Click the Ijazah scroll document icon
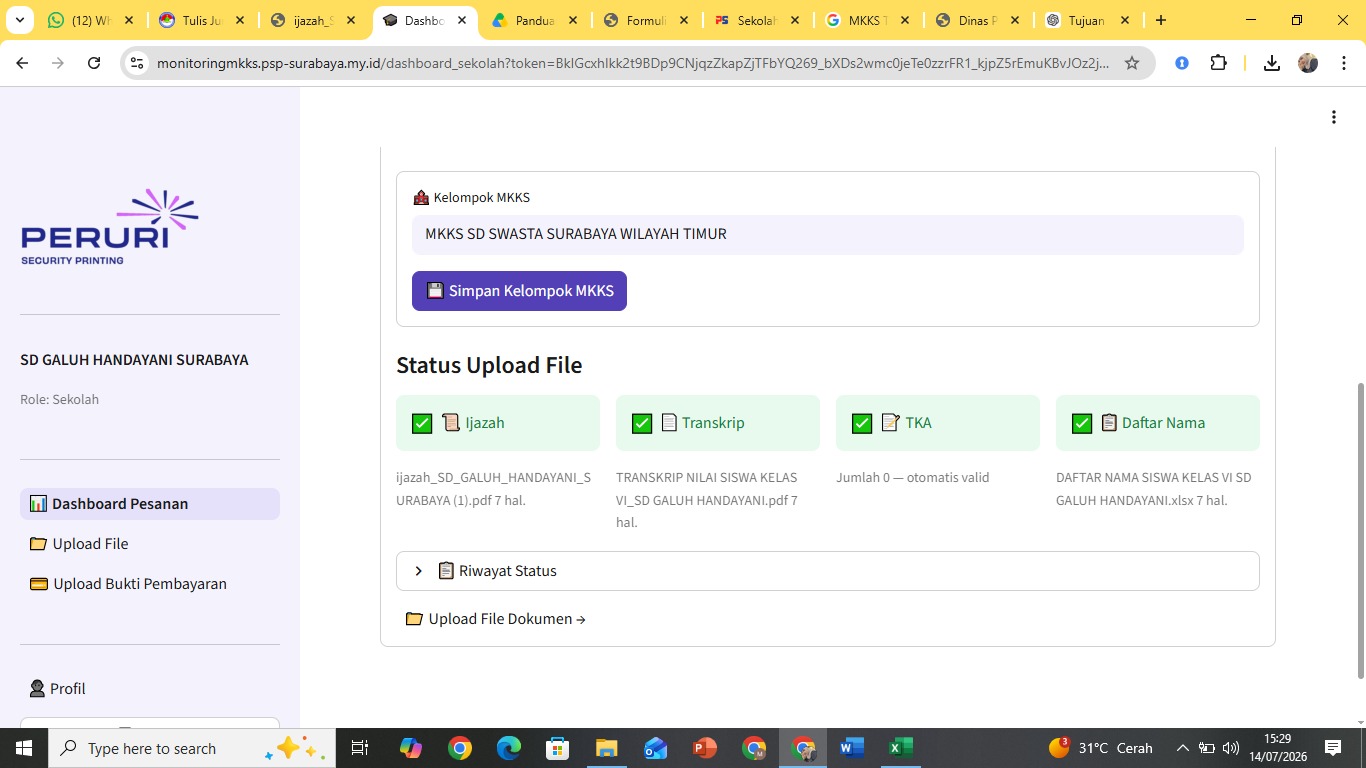 coord(451,422)
